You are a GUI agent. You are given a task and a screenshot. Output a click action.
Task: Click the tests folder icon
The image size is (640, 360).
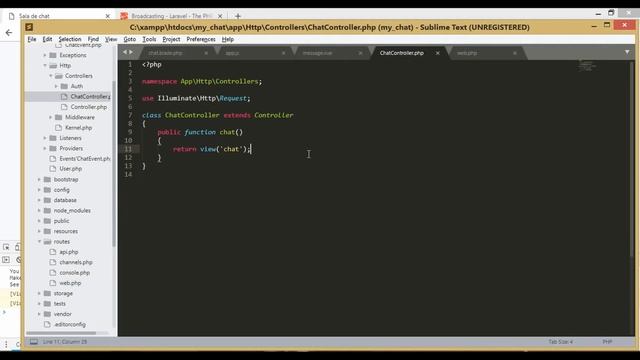[47, 304]
